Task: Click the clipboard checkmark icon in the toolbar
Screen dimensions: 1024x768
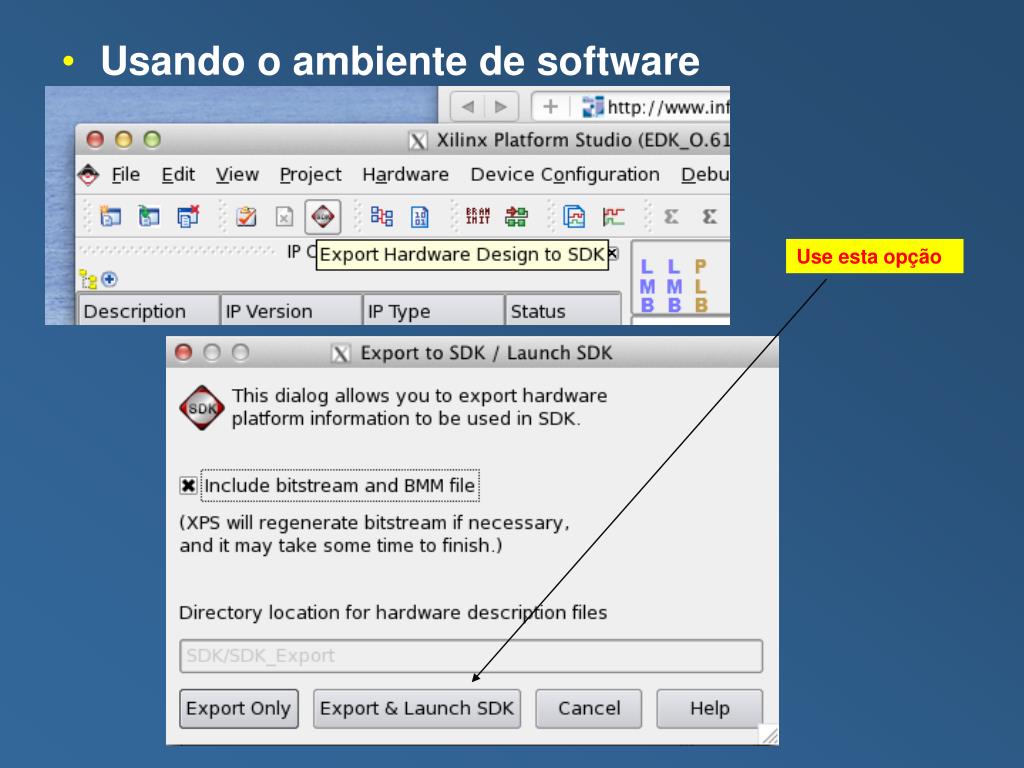Action: pos(246,216)
